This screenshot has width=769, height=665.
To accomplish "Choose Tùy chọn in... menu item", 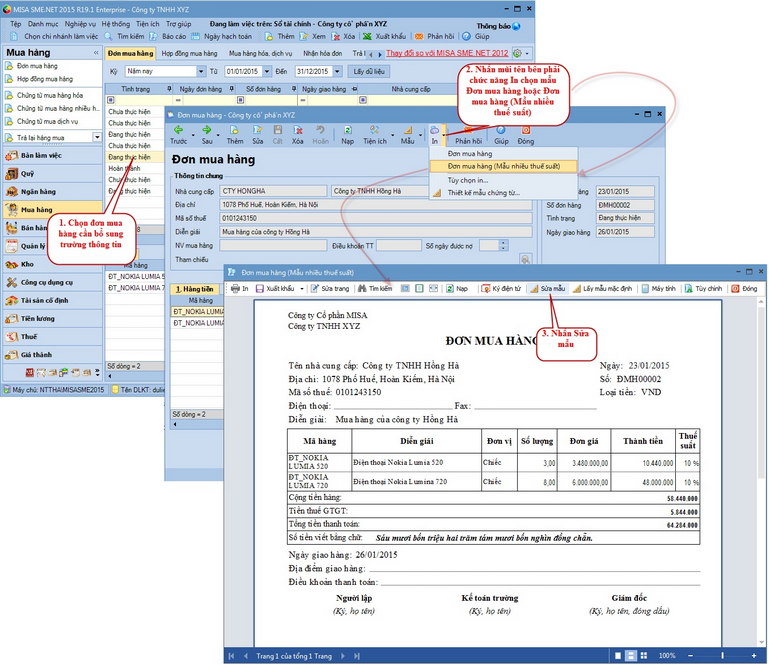I will (x=467, y=180).
